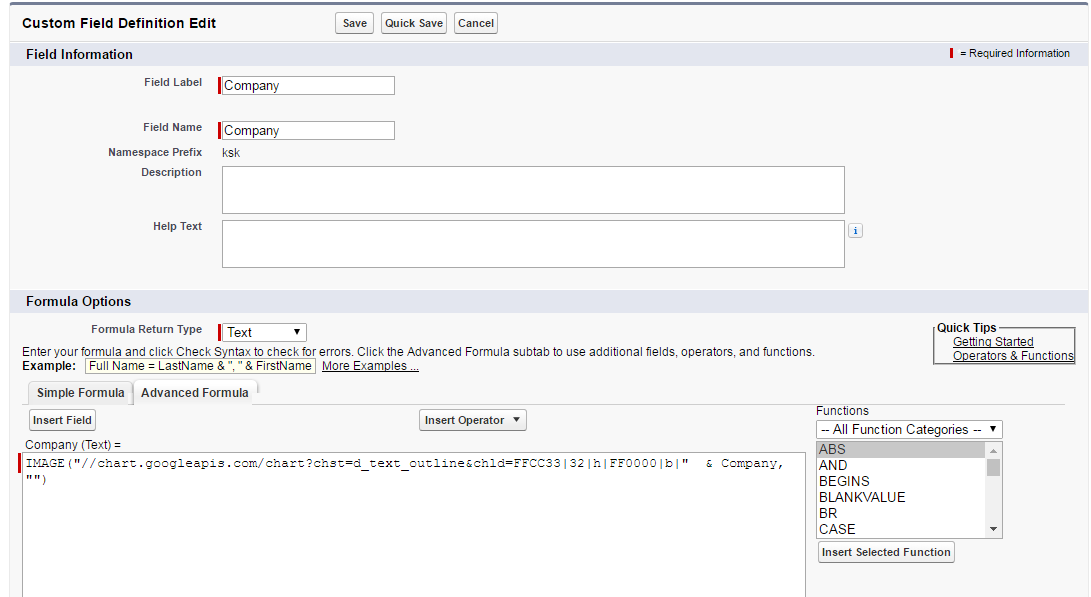Cancel editing the custom field
Screen dimensions: 1091x597
(475, 22)
